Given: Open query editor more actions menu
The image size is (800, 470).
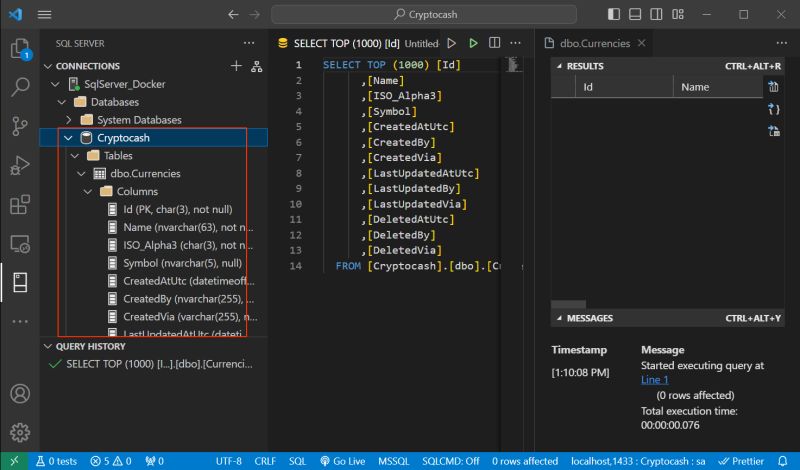Looking at the screenshot, I should click(x=516, y=43).
